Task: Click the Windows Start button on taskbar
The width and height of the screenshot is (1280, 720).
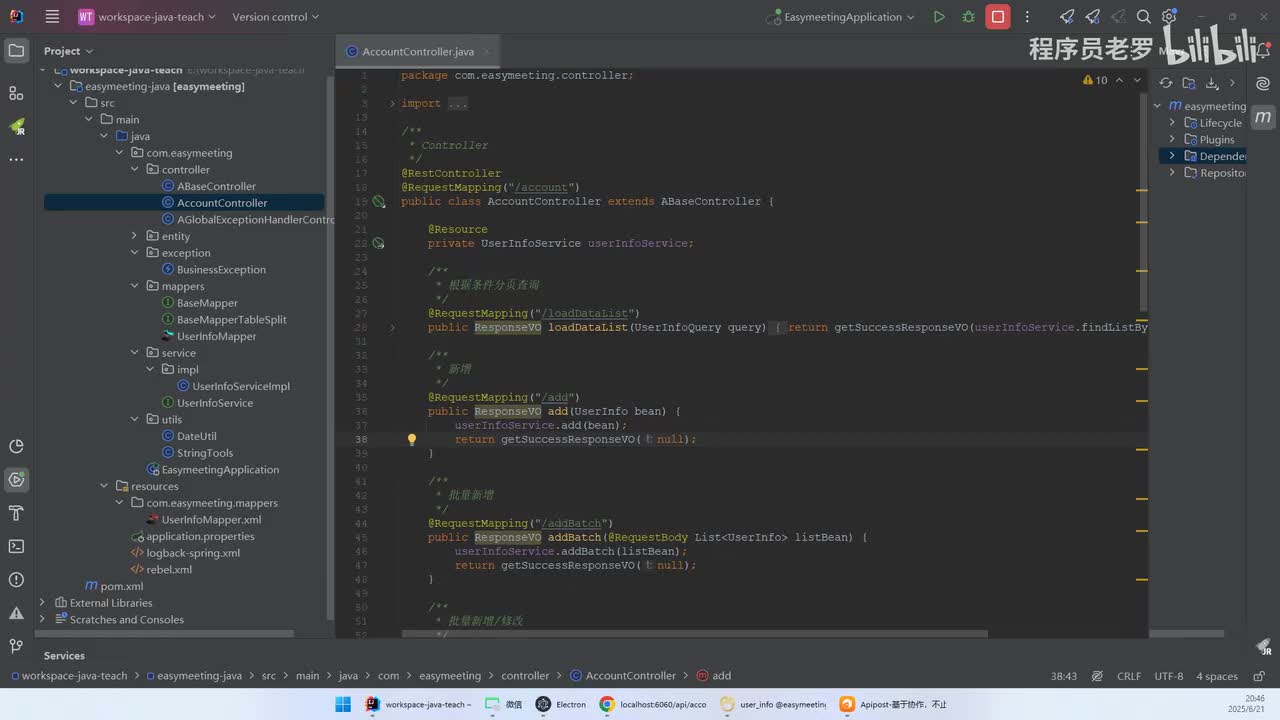Action: coord(343,704)
